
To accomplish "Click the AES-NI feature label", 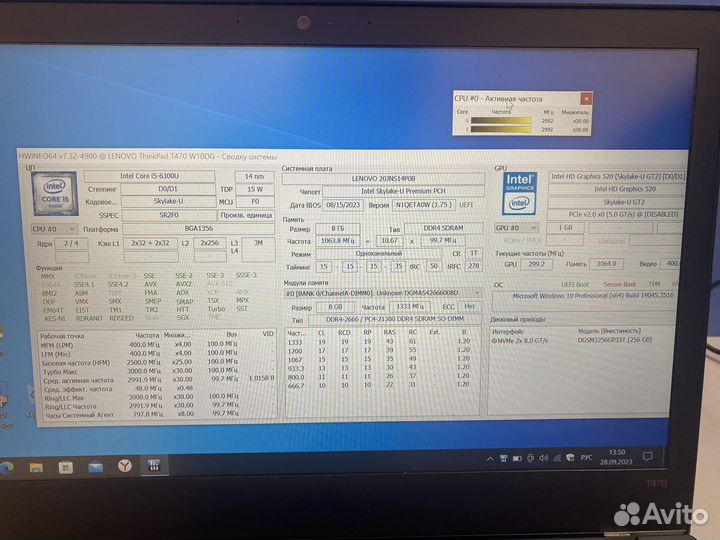I will [x=55, y=319].
